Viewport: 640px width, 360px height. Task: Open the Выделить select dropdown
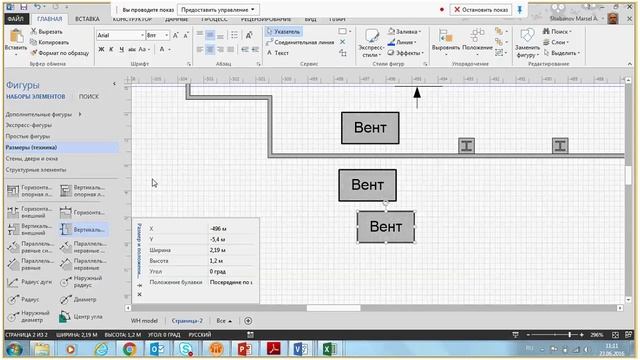pos(562,53)
